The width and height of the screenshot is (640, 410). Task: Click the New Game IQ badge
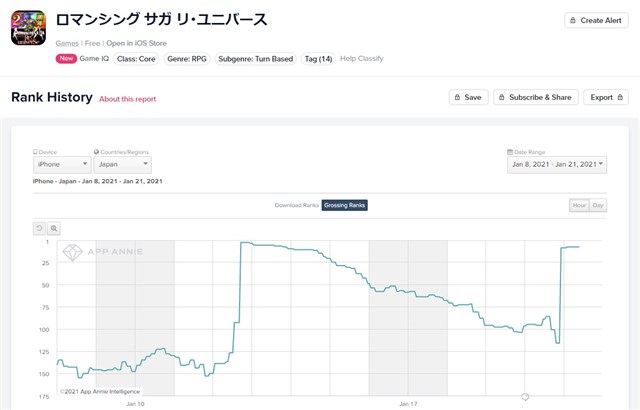(82, 59)
